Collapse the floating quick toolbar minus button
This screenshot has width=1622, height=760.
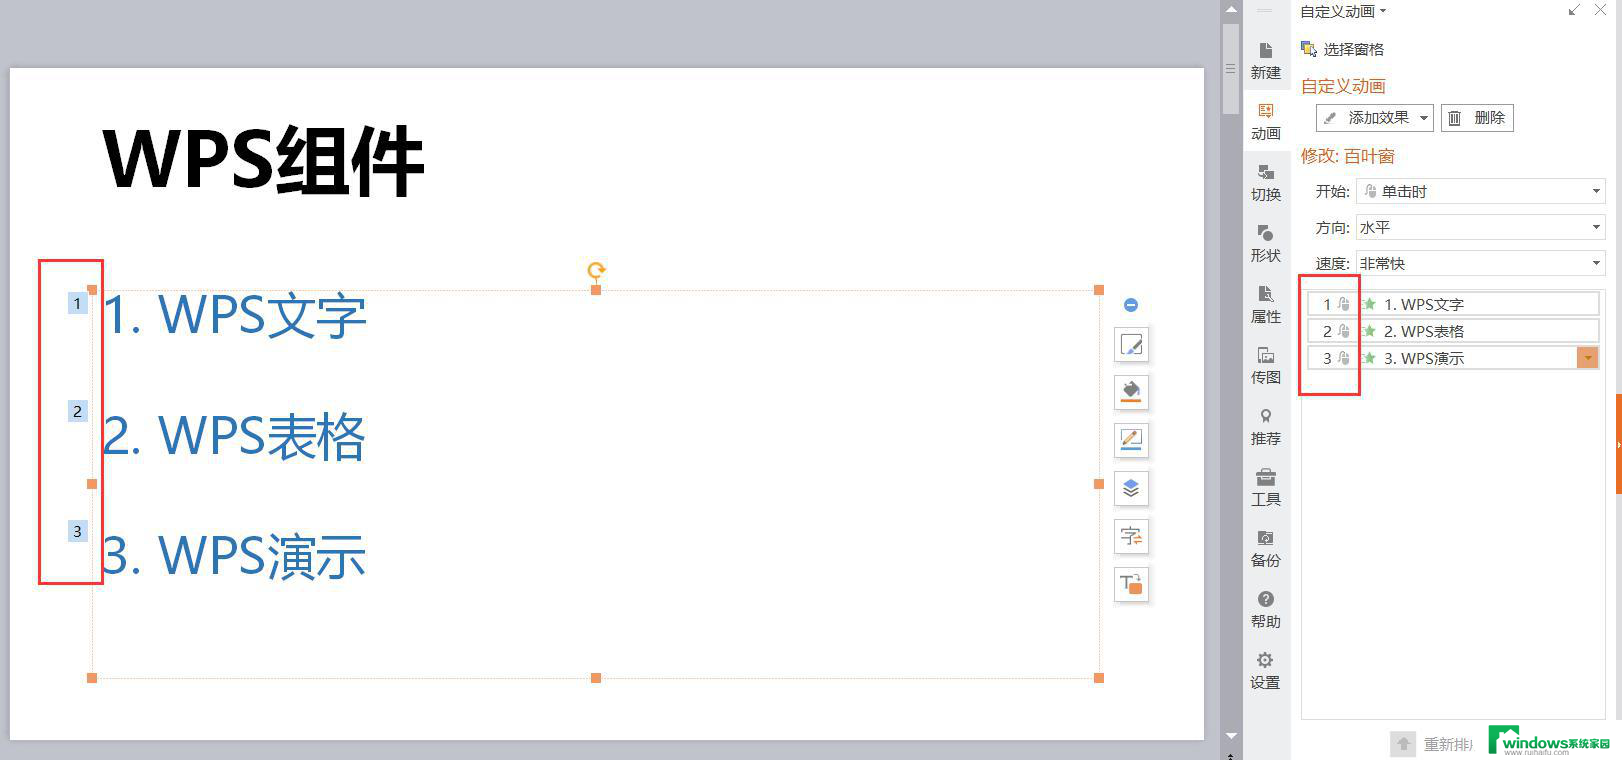pos(1131,305)
